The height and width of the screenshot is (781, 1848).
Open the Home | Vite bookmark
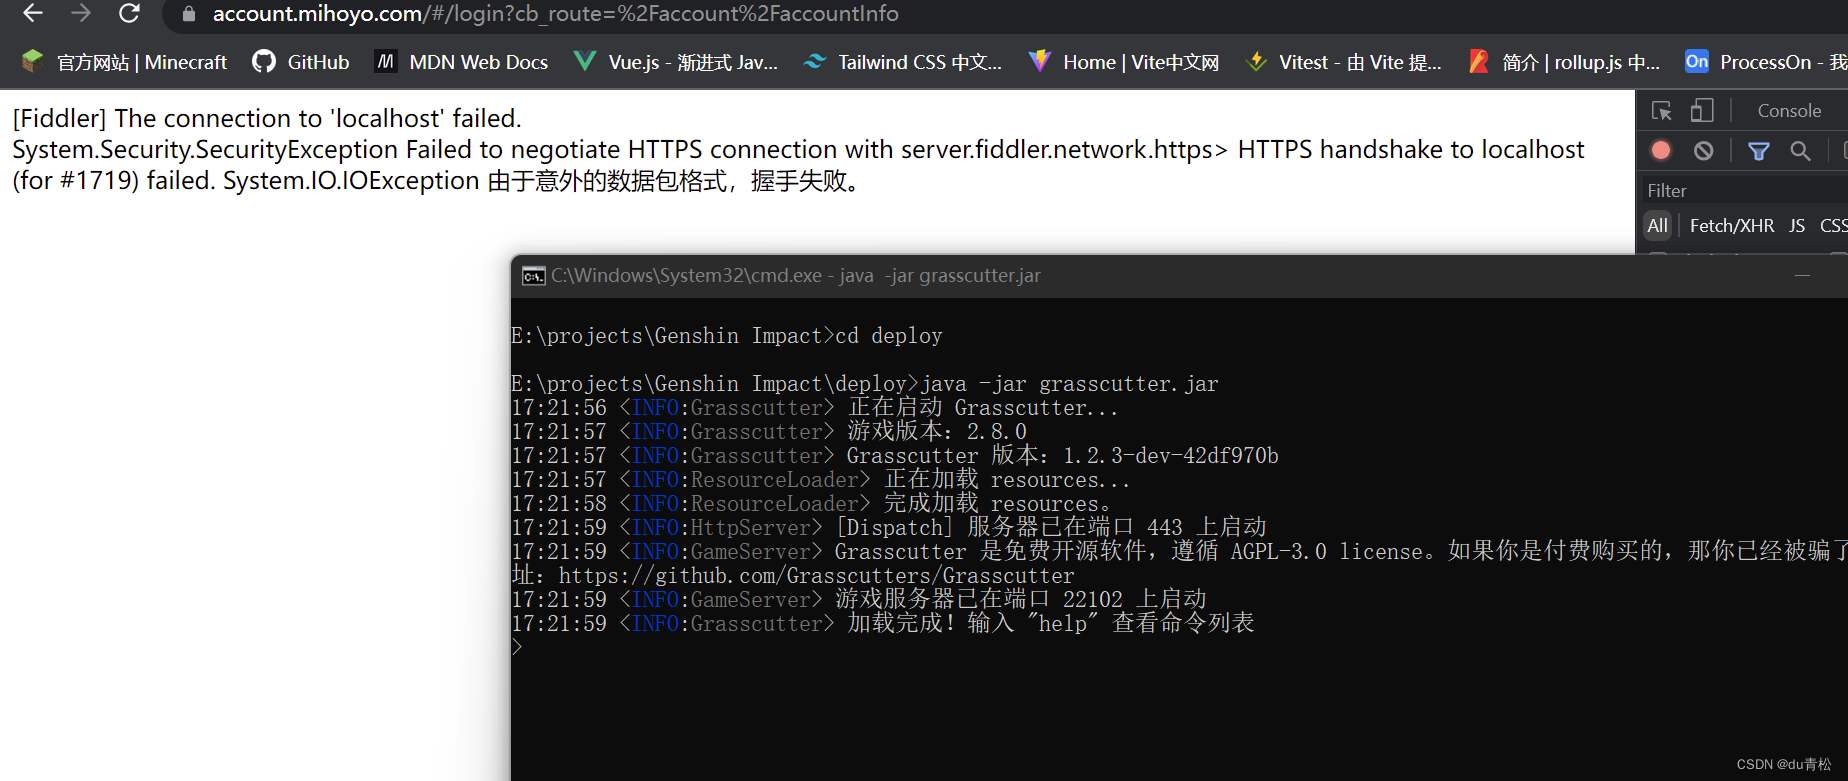point(1124,62)
